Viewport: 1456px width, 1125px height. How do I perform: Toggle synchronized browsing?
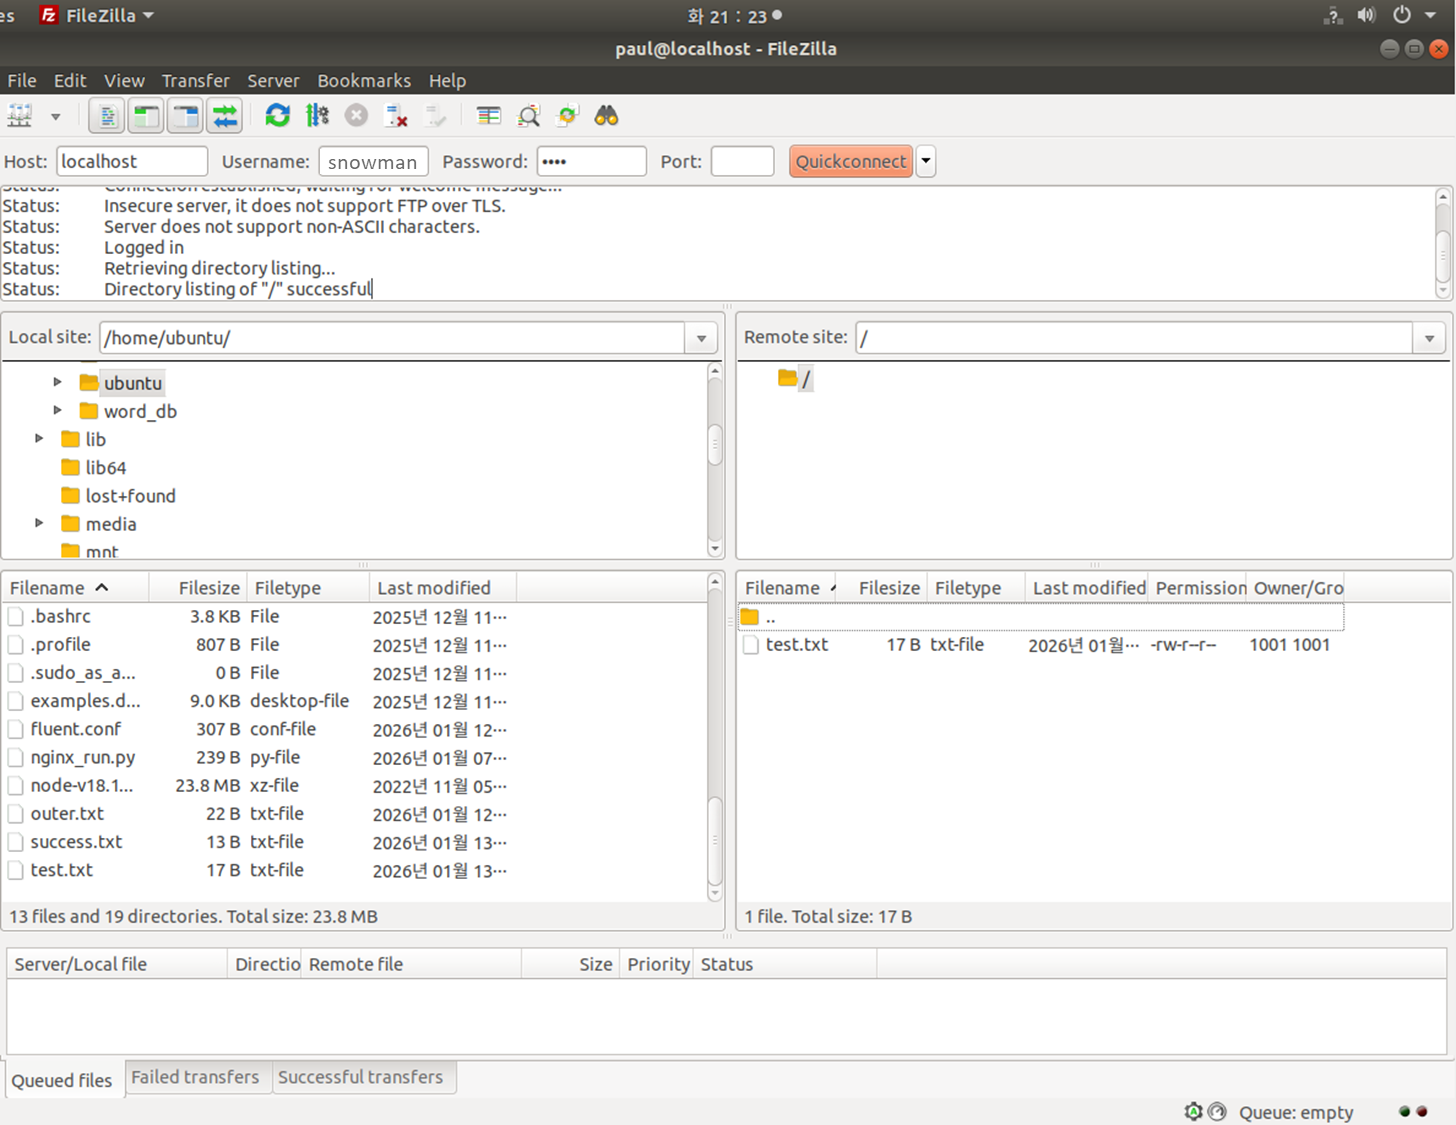tap(567, 116)
